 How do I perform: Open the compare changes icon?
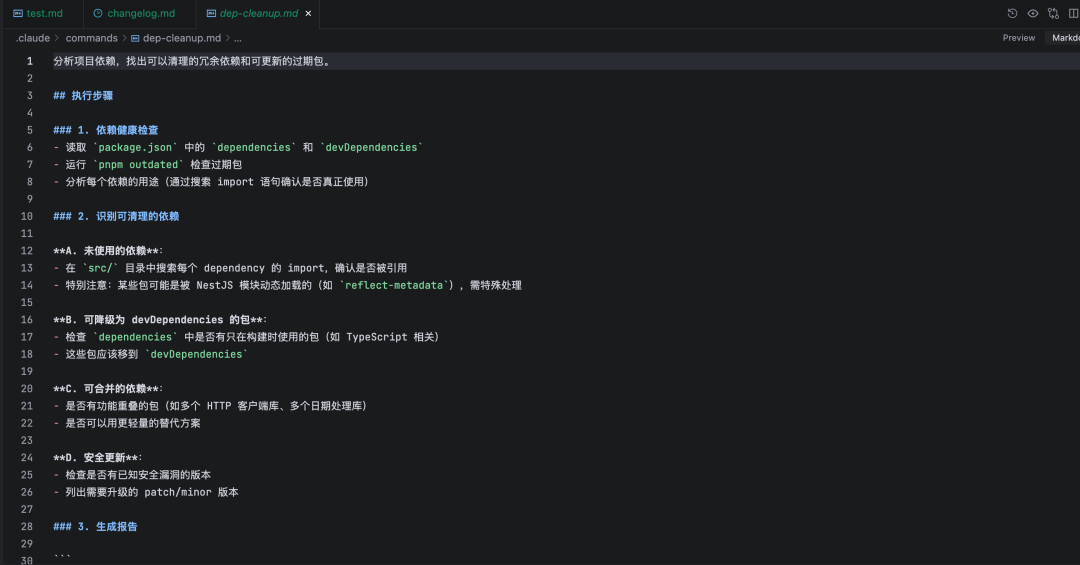[1053, 13]
